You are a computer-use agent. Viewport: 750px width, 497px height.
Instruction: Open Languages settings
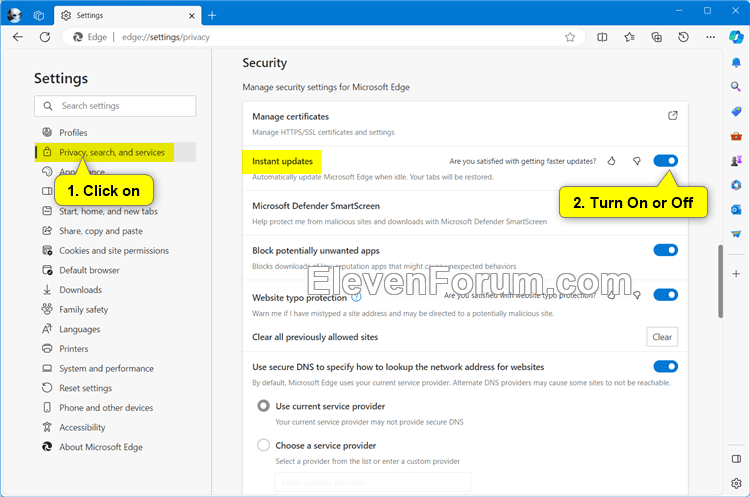115,329
